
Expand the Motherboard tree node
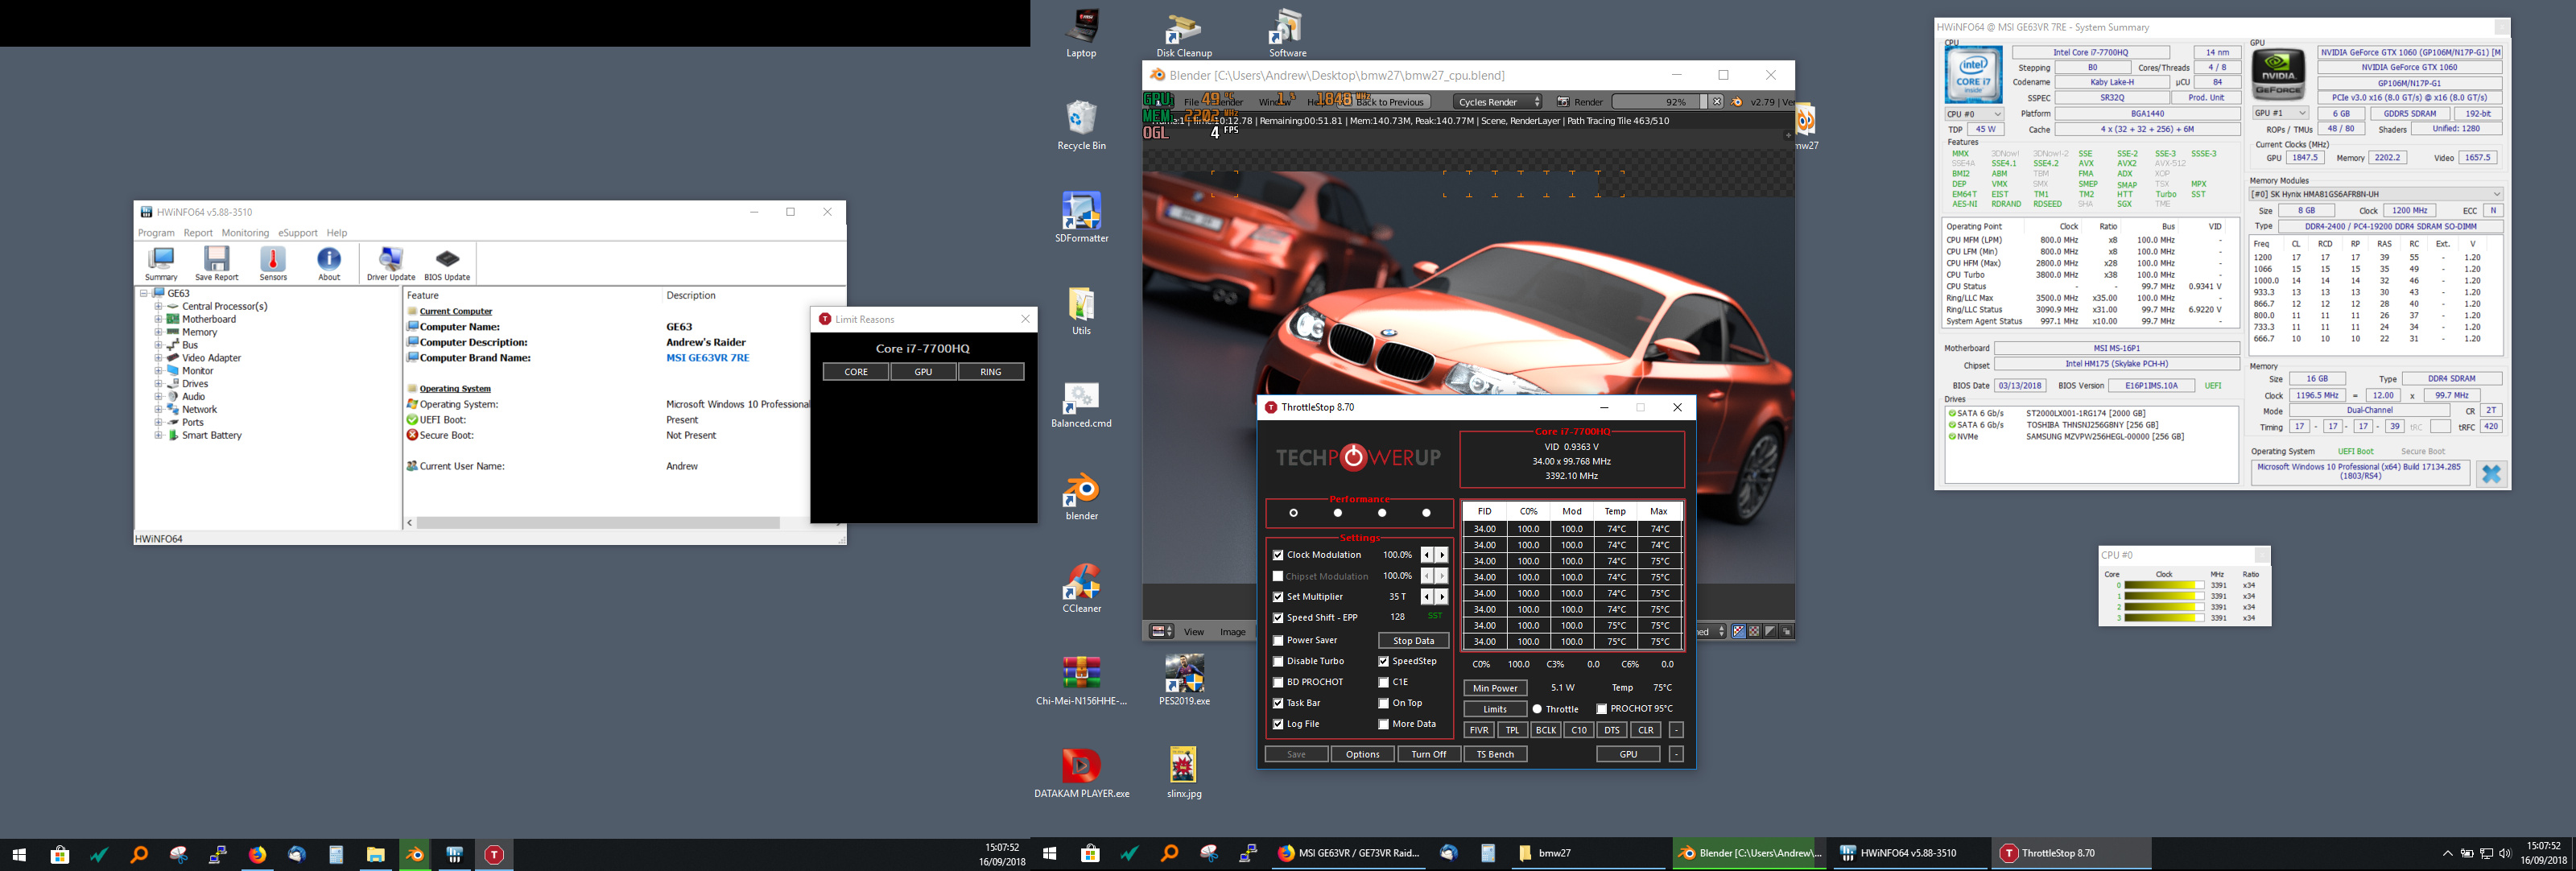click(x=158, y=320)
